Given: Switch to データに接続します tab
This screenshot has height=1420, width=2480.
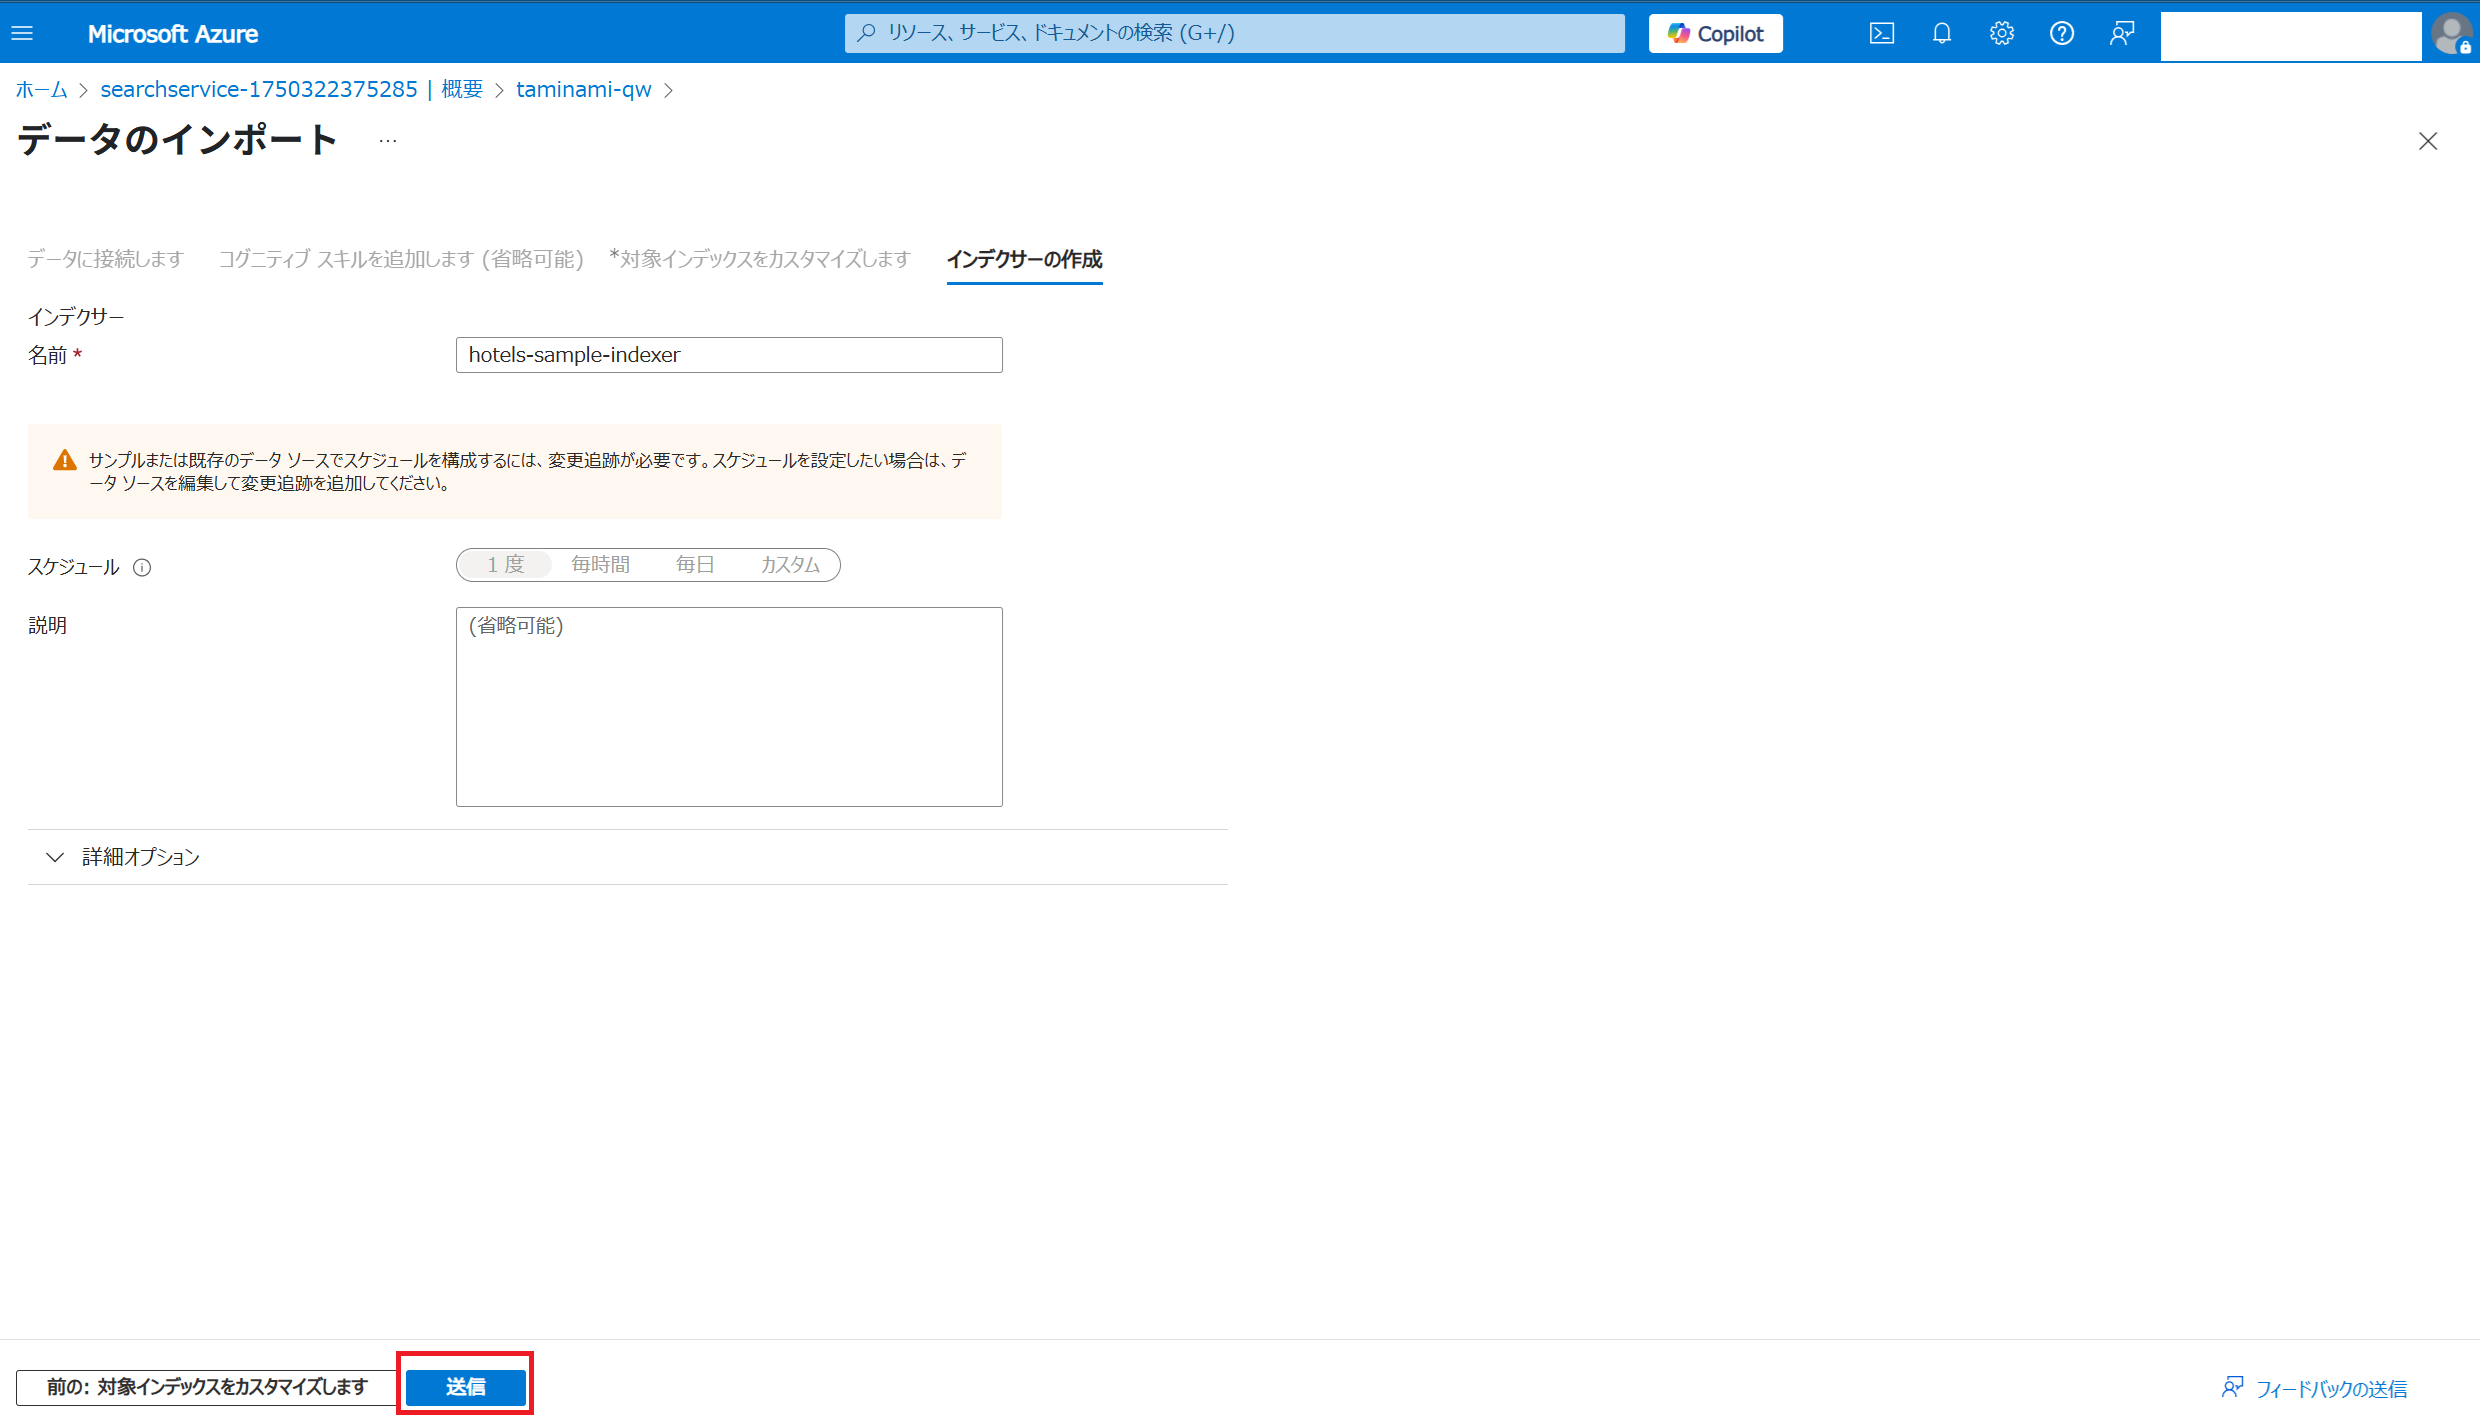Looking at the screenshot, I should point(105,259).
